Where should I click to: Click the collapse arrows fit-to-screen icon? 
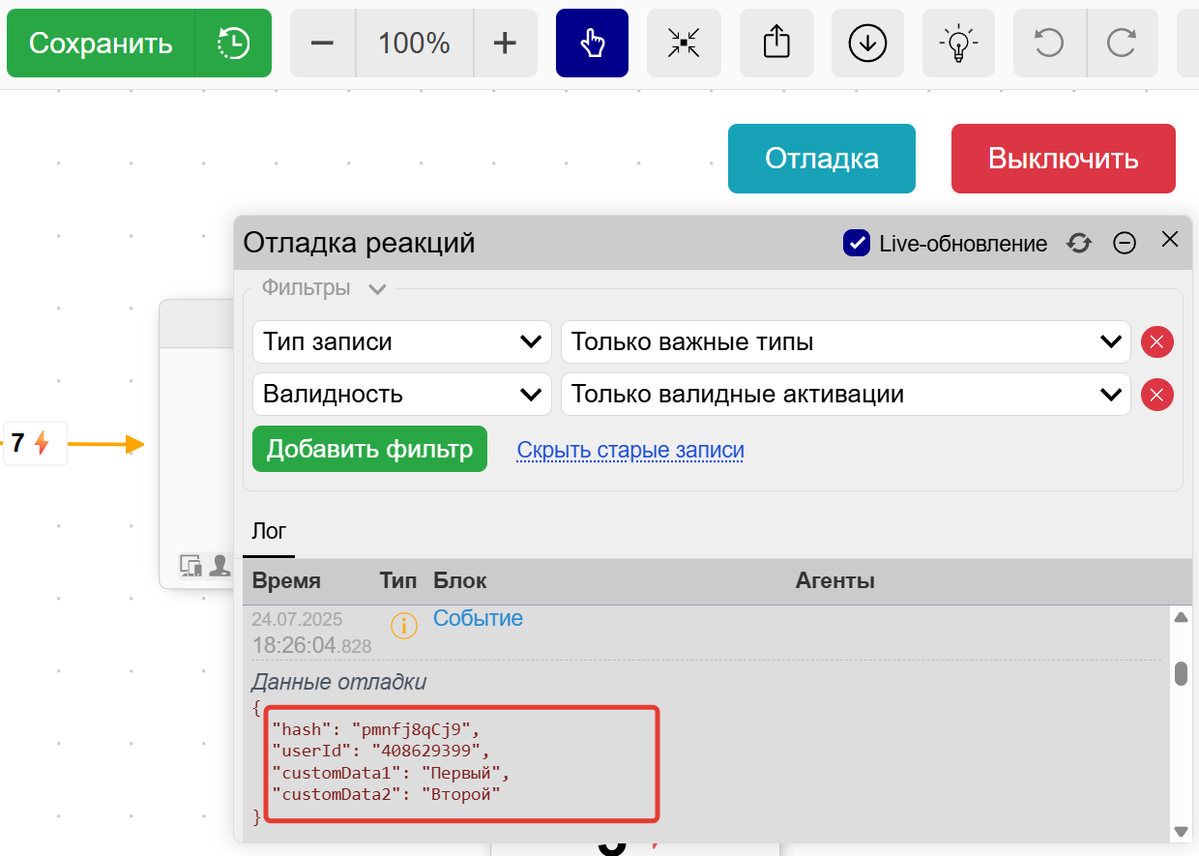click(684, 43)
